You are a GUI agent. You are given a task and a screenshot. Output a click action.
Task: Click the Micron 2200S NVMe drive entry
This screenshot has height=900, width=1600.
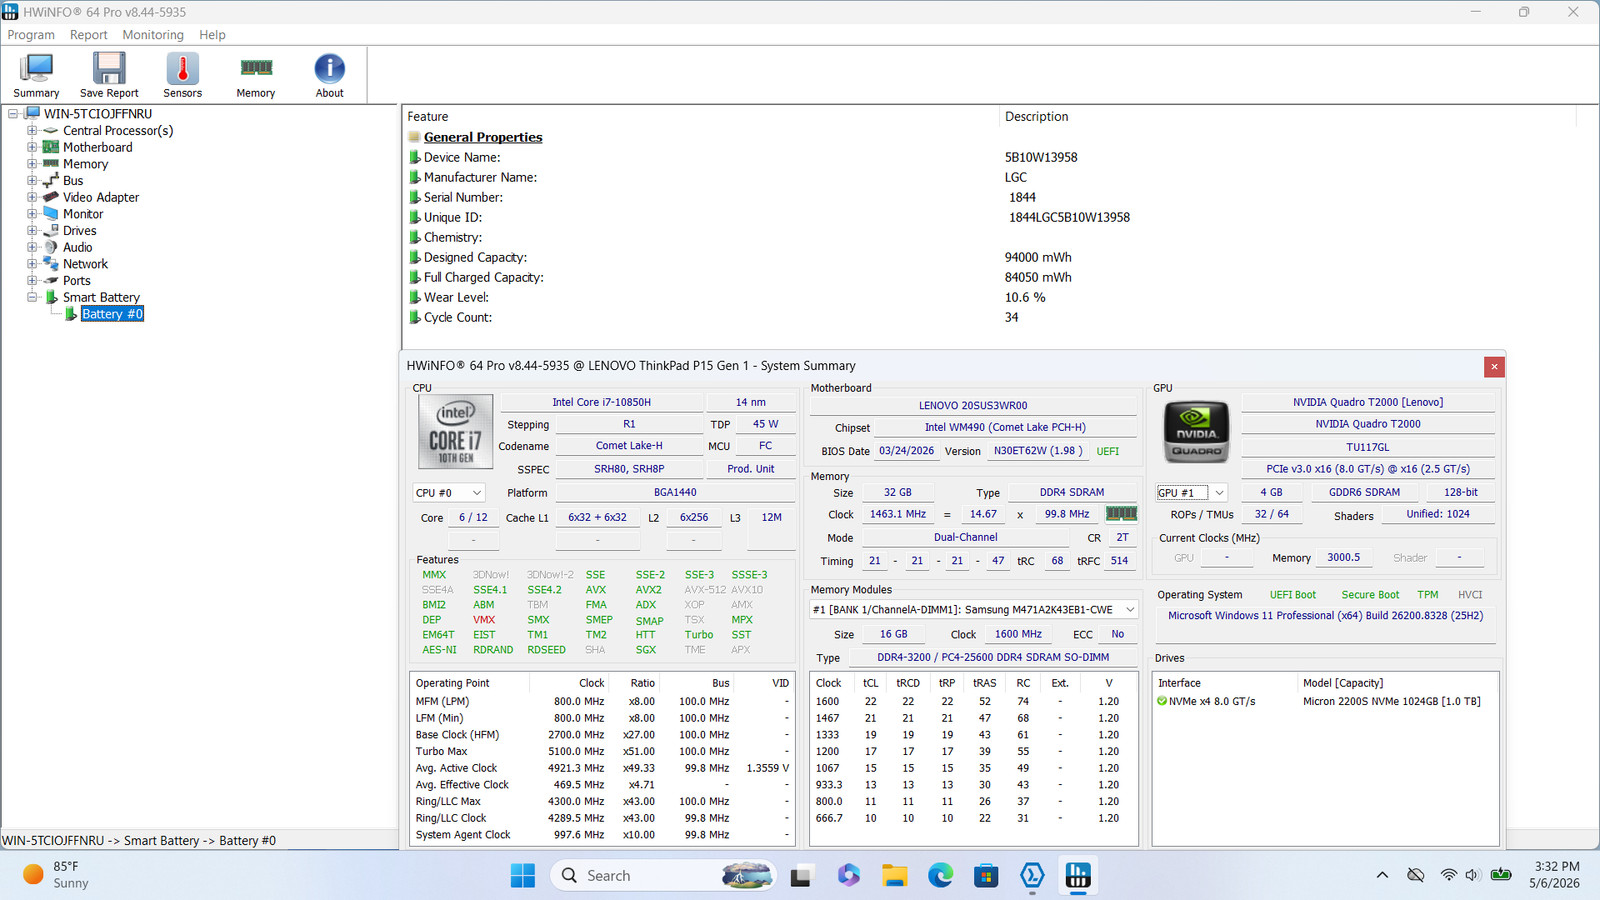pos(1392,701)
